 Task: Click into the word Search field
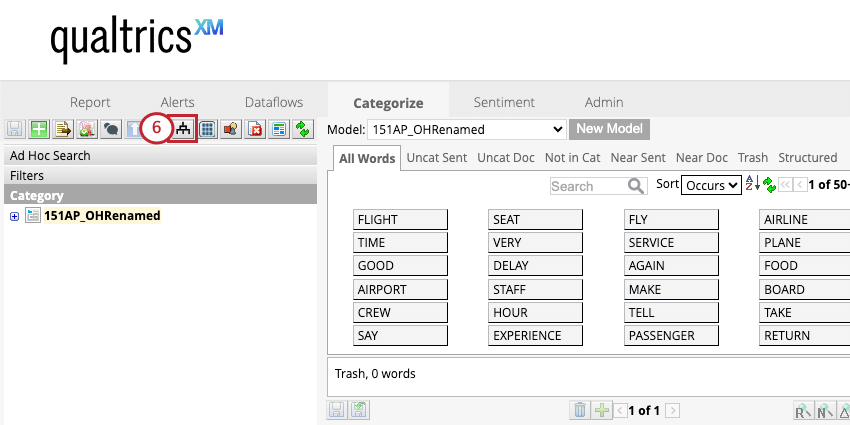(587, 186)
